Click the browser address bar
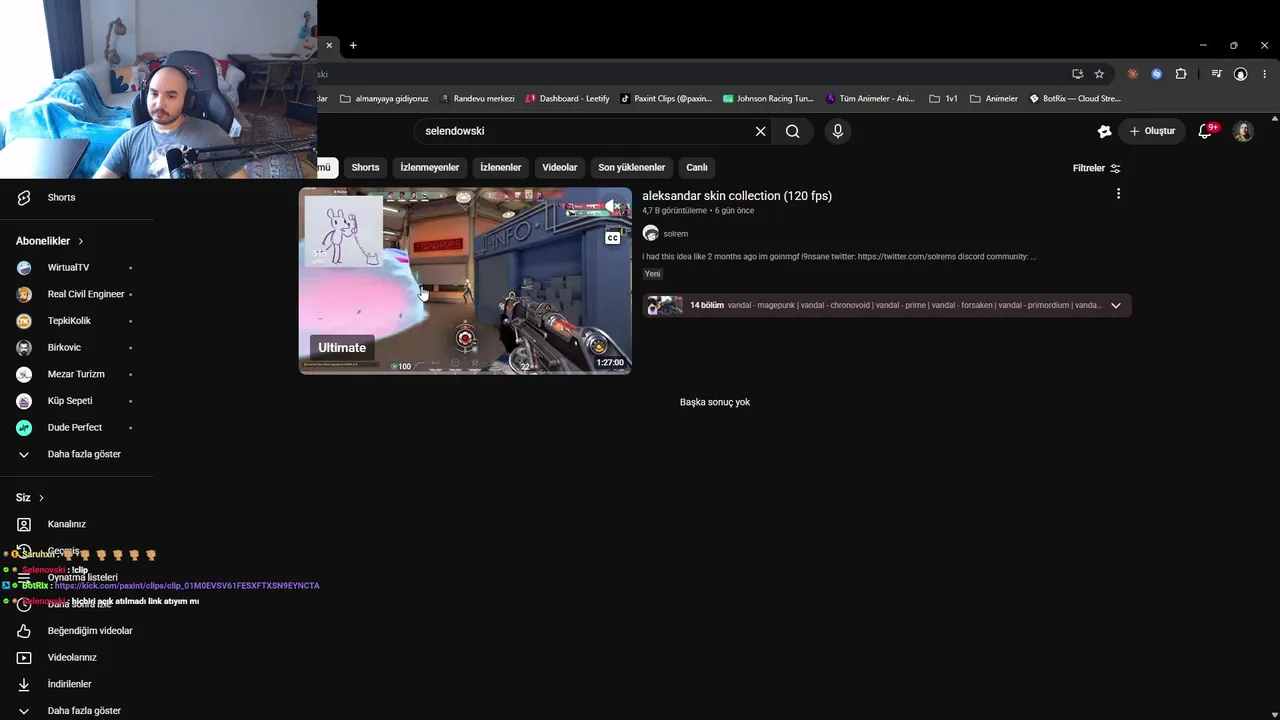This screenshot has height=720, width=1280. (690, 74)
